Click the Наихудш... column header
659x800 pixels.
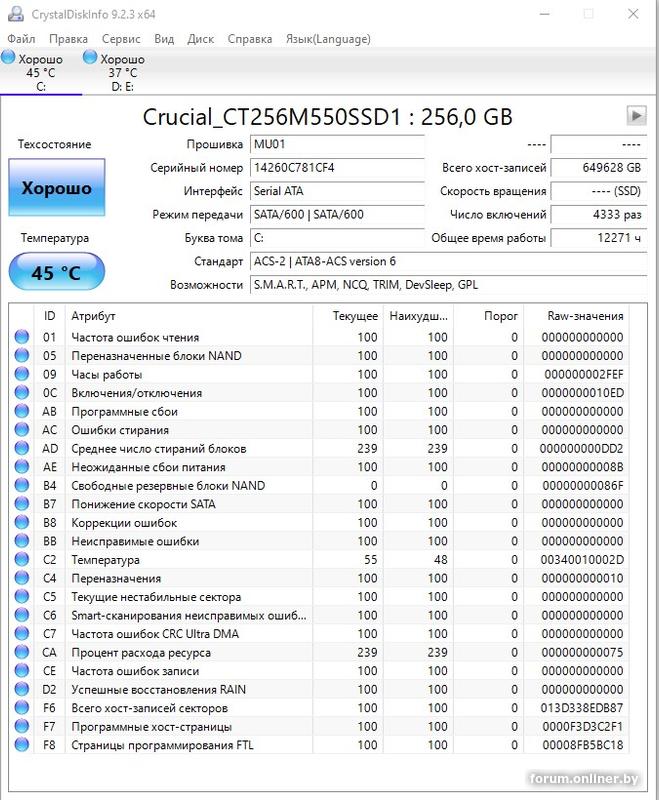click(x=419, y=316)
